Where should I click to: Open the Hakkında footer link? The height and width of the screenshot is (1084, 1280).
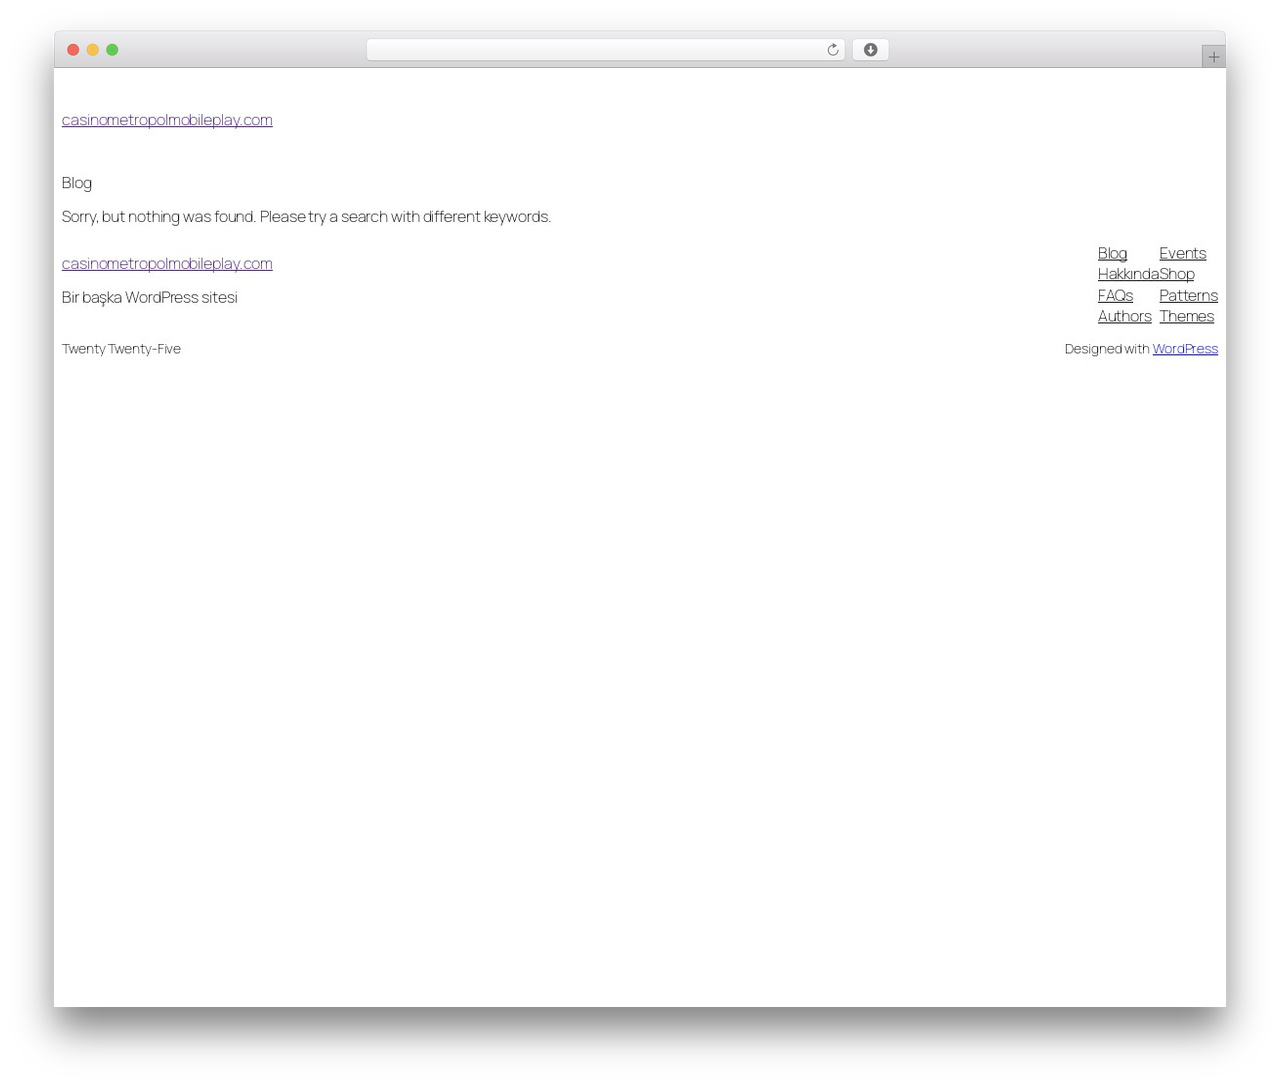pos(1128,274)
